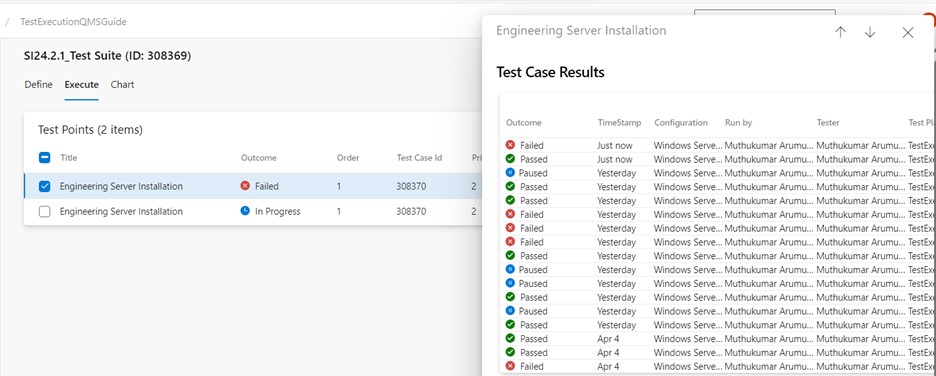936x376 pixels.
Task: Click test case id 308370 in the Failed row
Action: (x=411, y=186)
